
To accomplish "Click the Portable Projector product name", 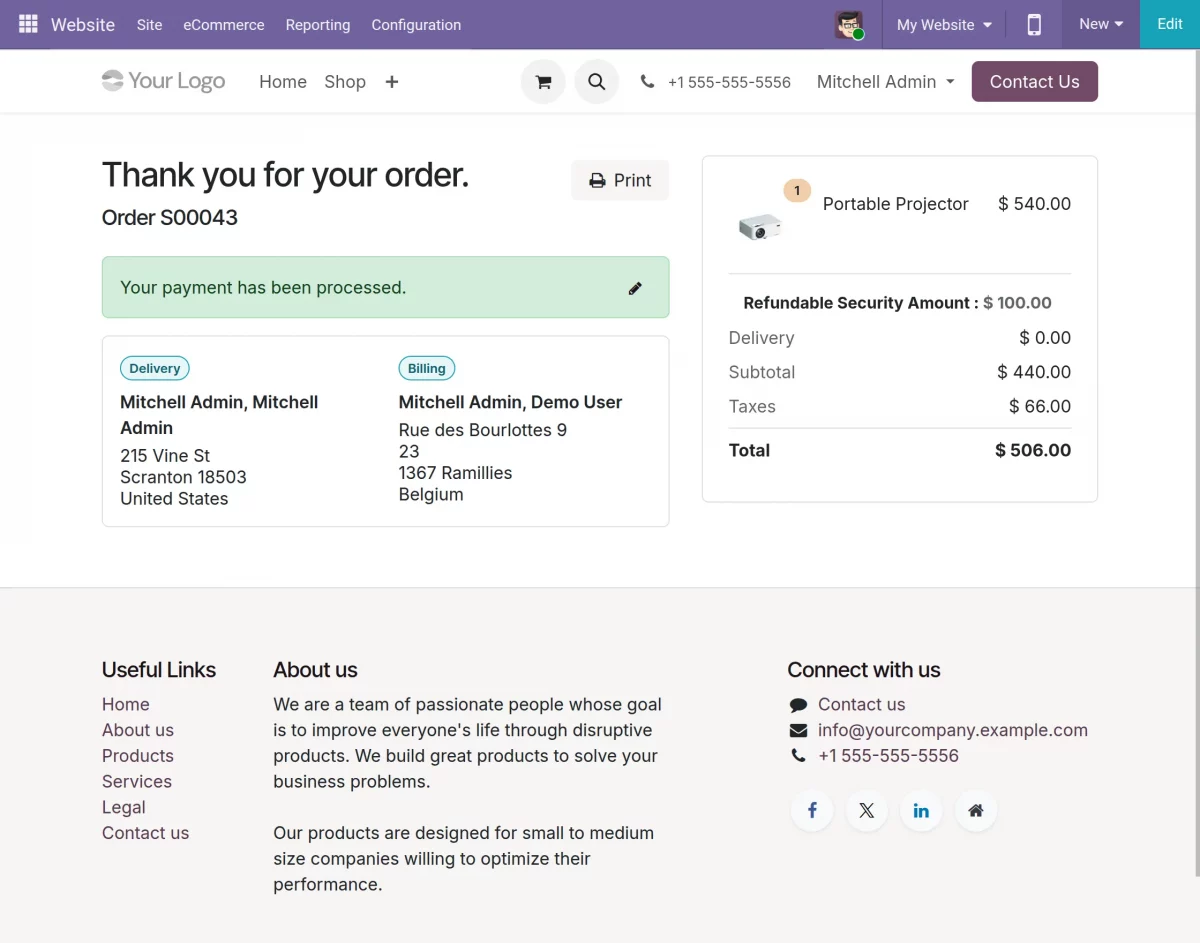I will click(x=896, y=204).
